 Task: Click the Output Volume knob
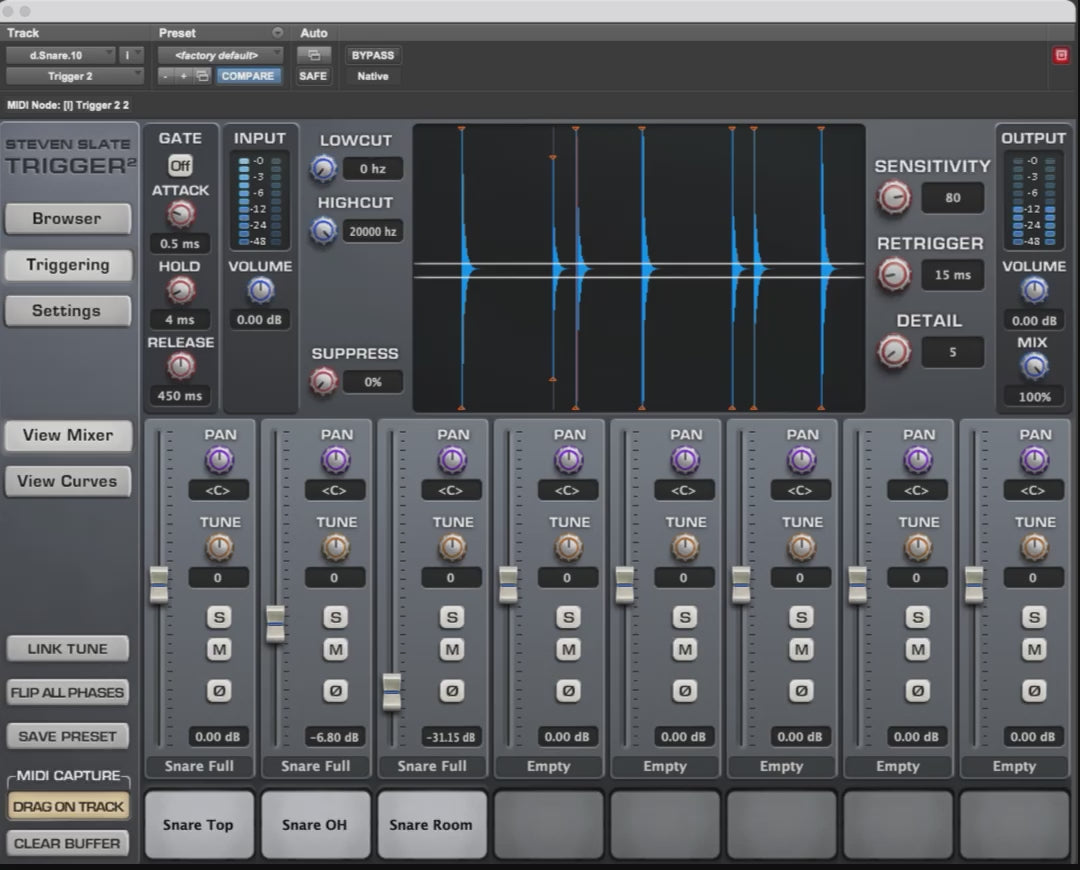pyautogui.click(x=1034, y=291)
